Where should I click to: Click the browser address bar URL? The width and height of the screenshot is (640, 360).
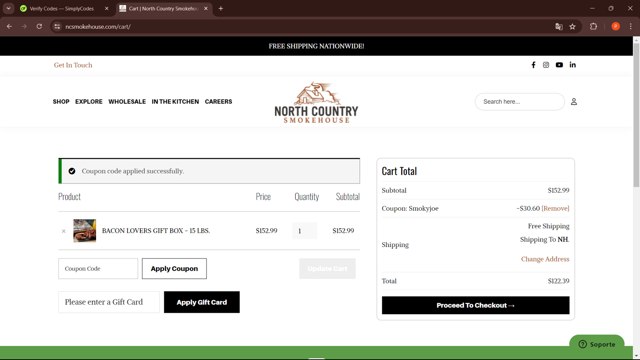tap(98, 27)
